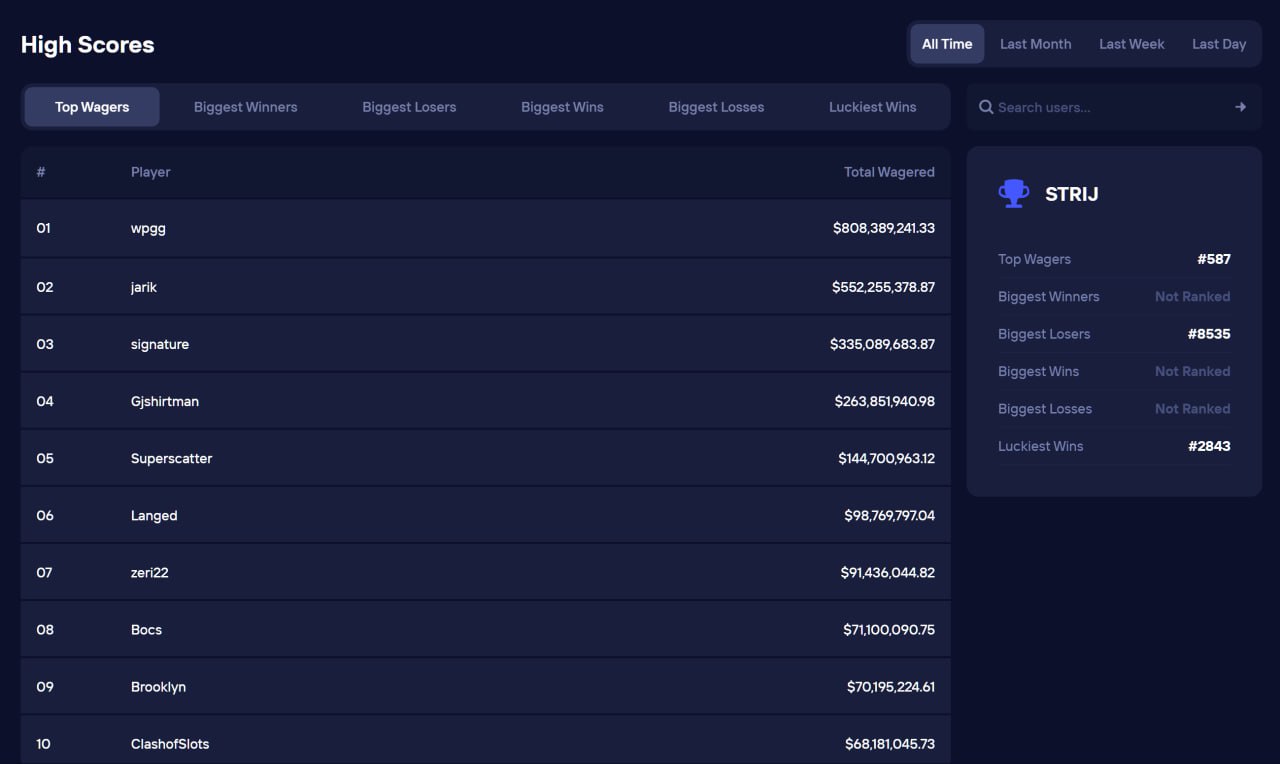Open player wpgg's profile
1280x764 pixels.
(148, 228)
